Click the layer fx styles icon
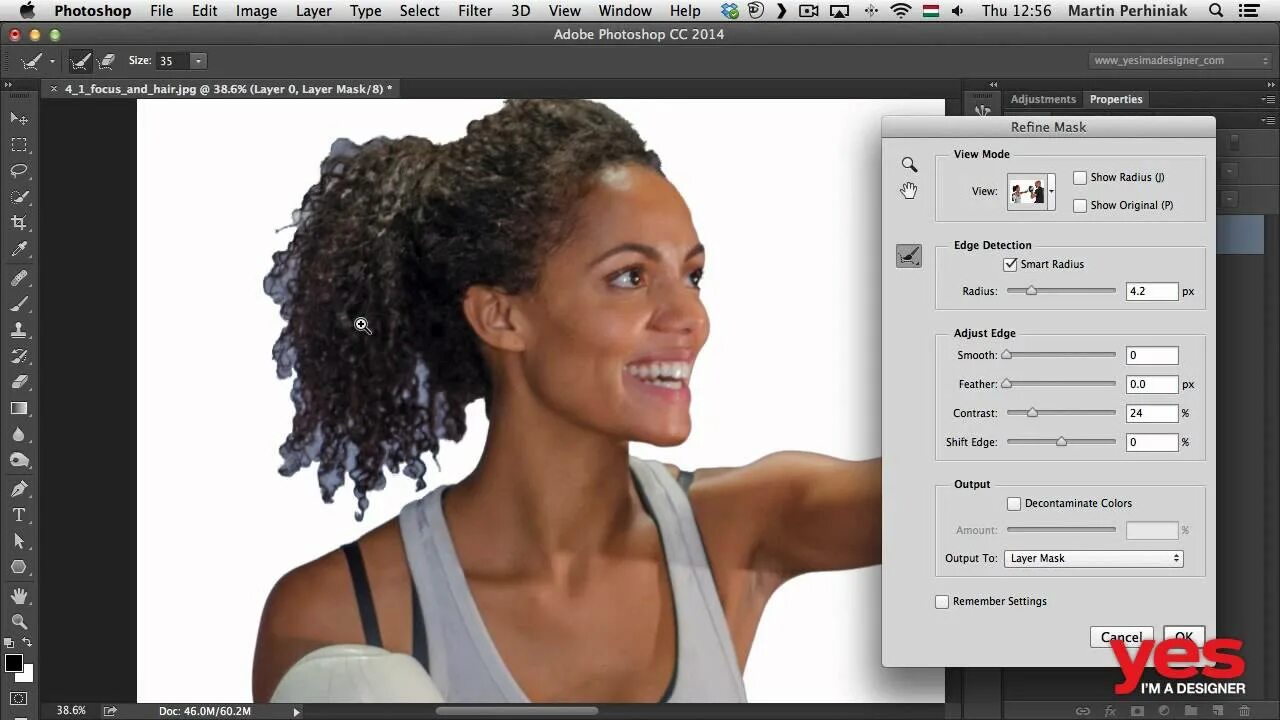Screen dimensions: 1280x720 [x=1110, y=711]
